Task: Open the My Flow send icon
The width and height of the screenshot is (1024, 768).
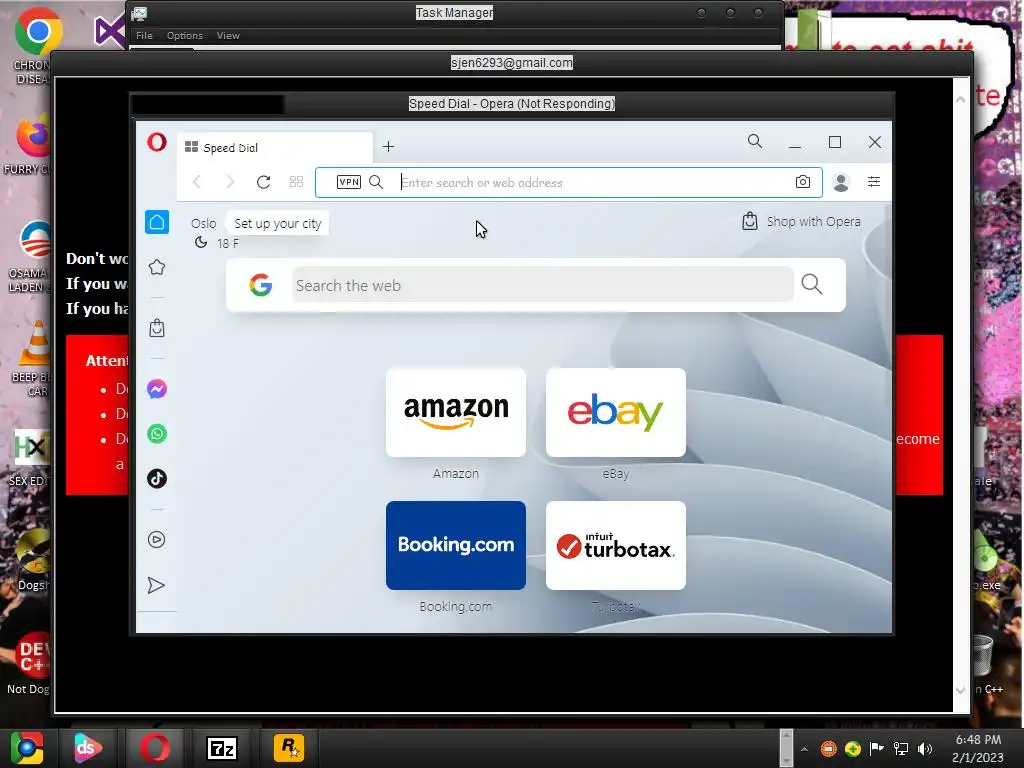Action: click(x=156, y=585)
